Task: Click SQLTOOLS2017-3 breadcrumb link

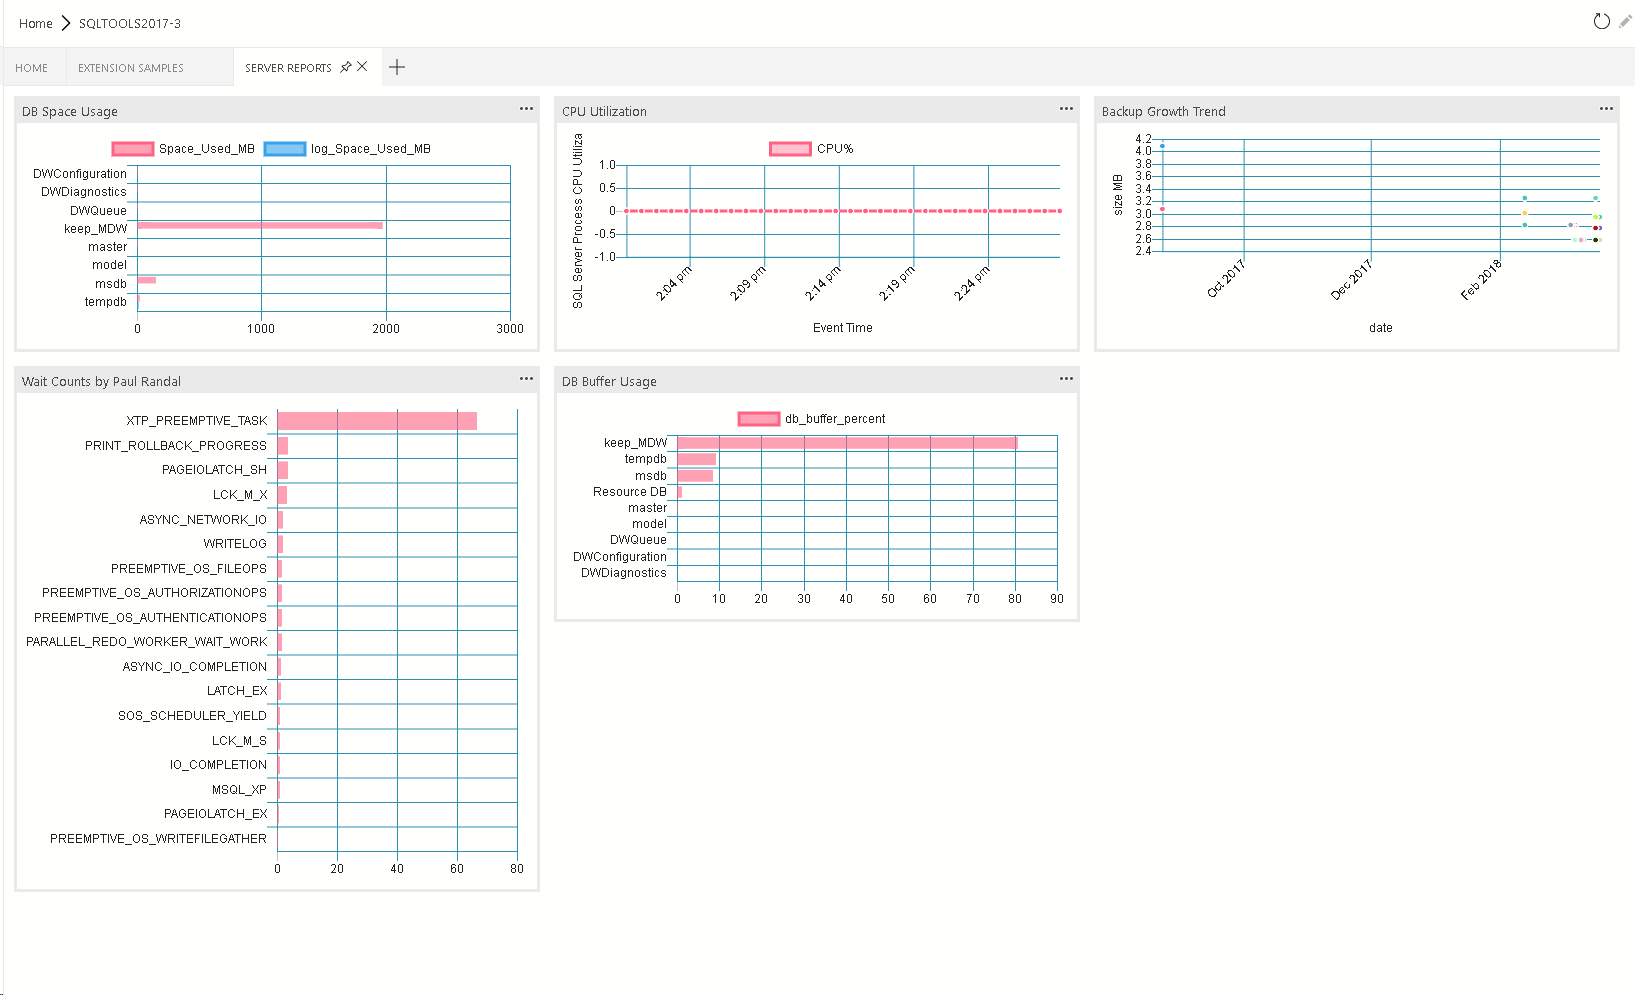Action: point(130,23)
